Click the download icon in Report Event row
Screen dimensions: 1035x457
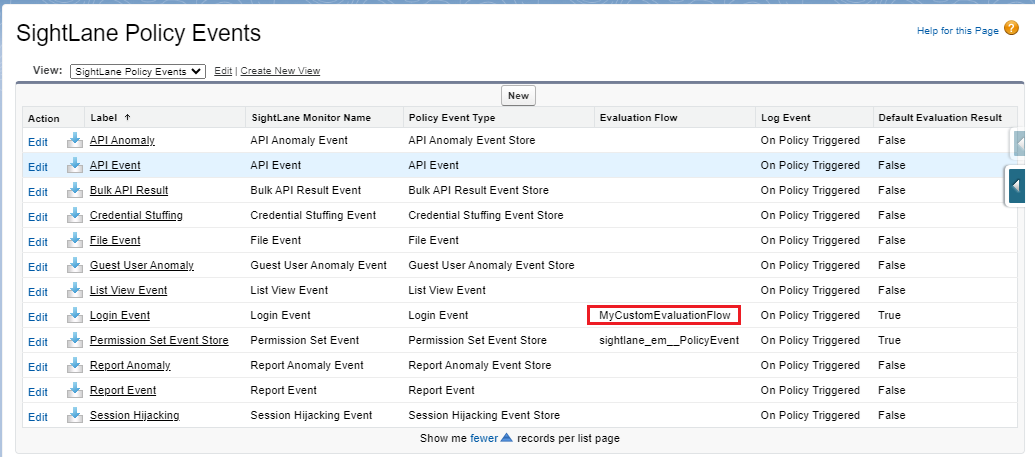75,390
